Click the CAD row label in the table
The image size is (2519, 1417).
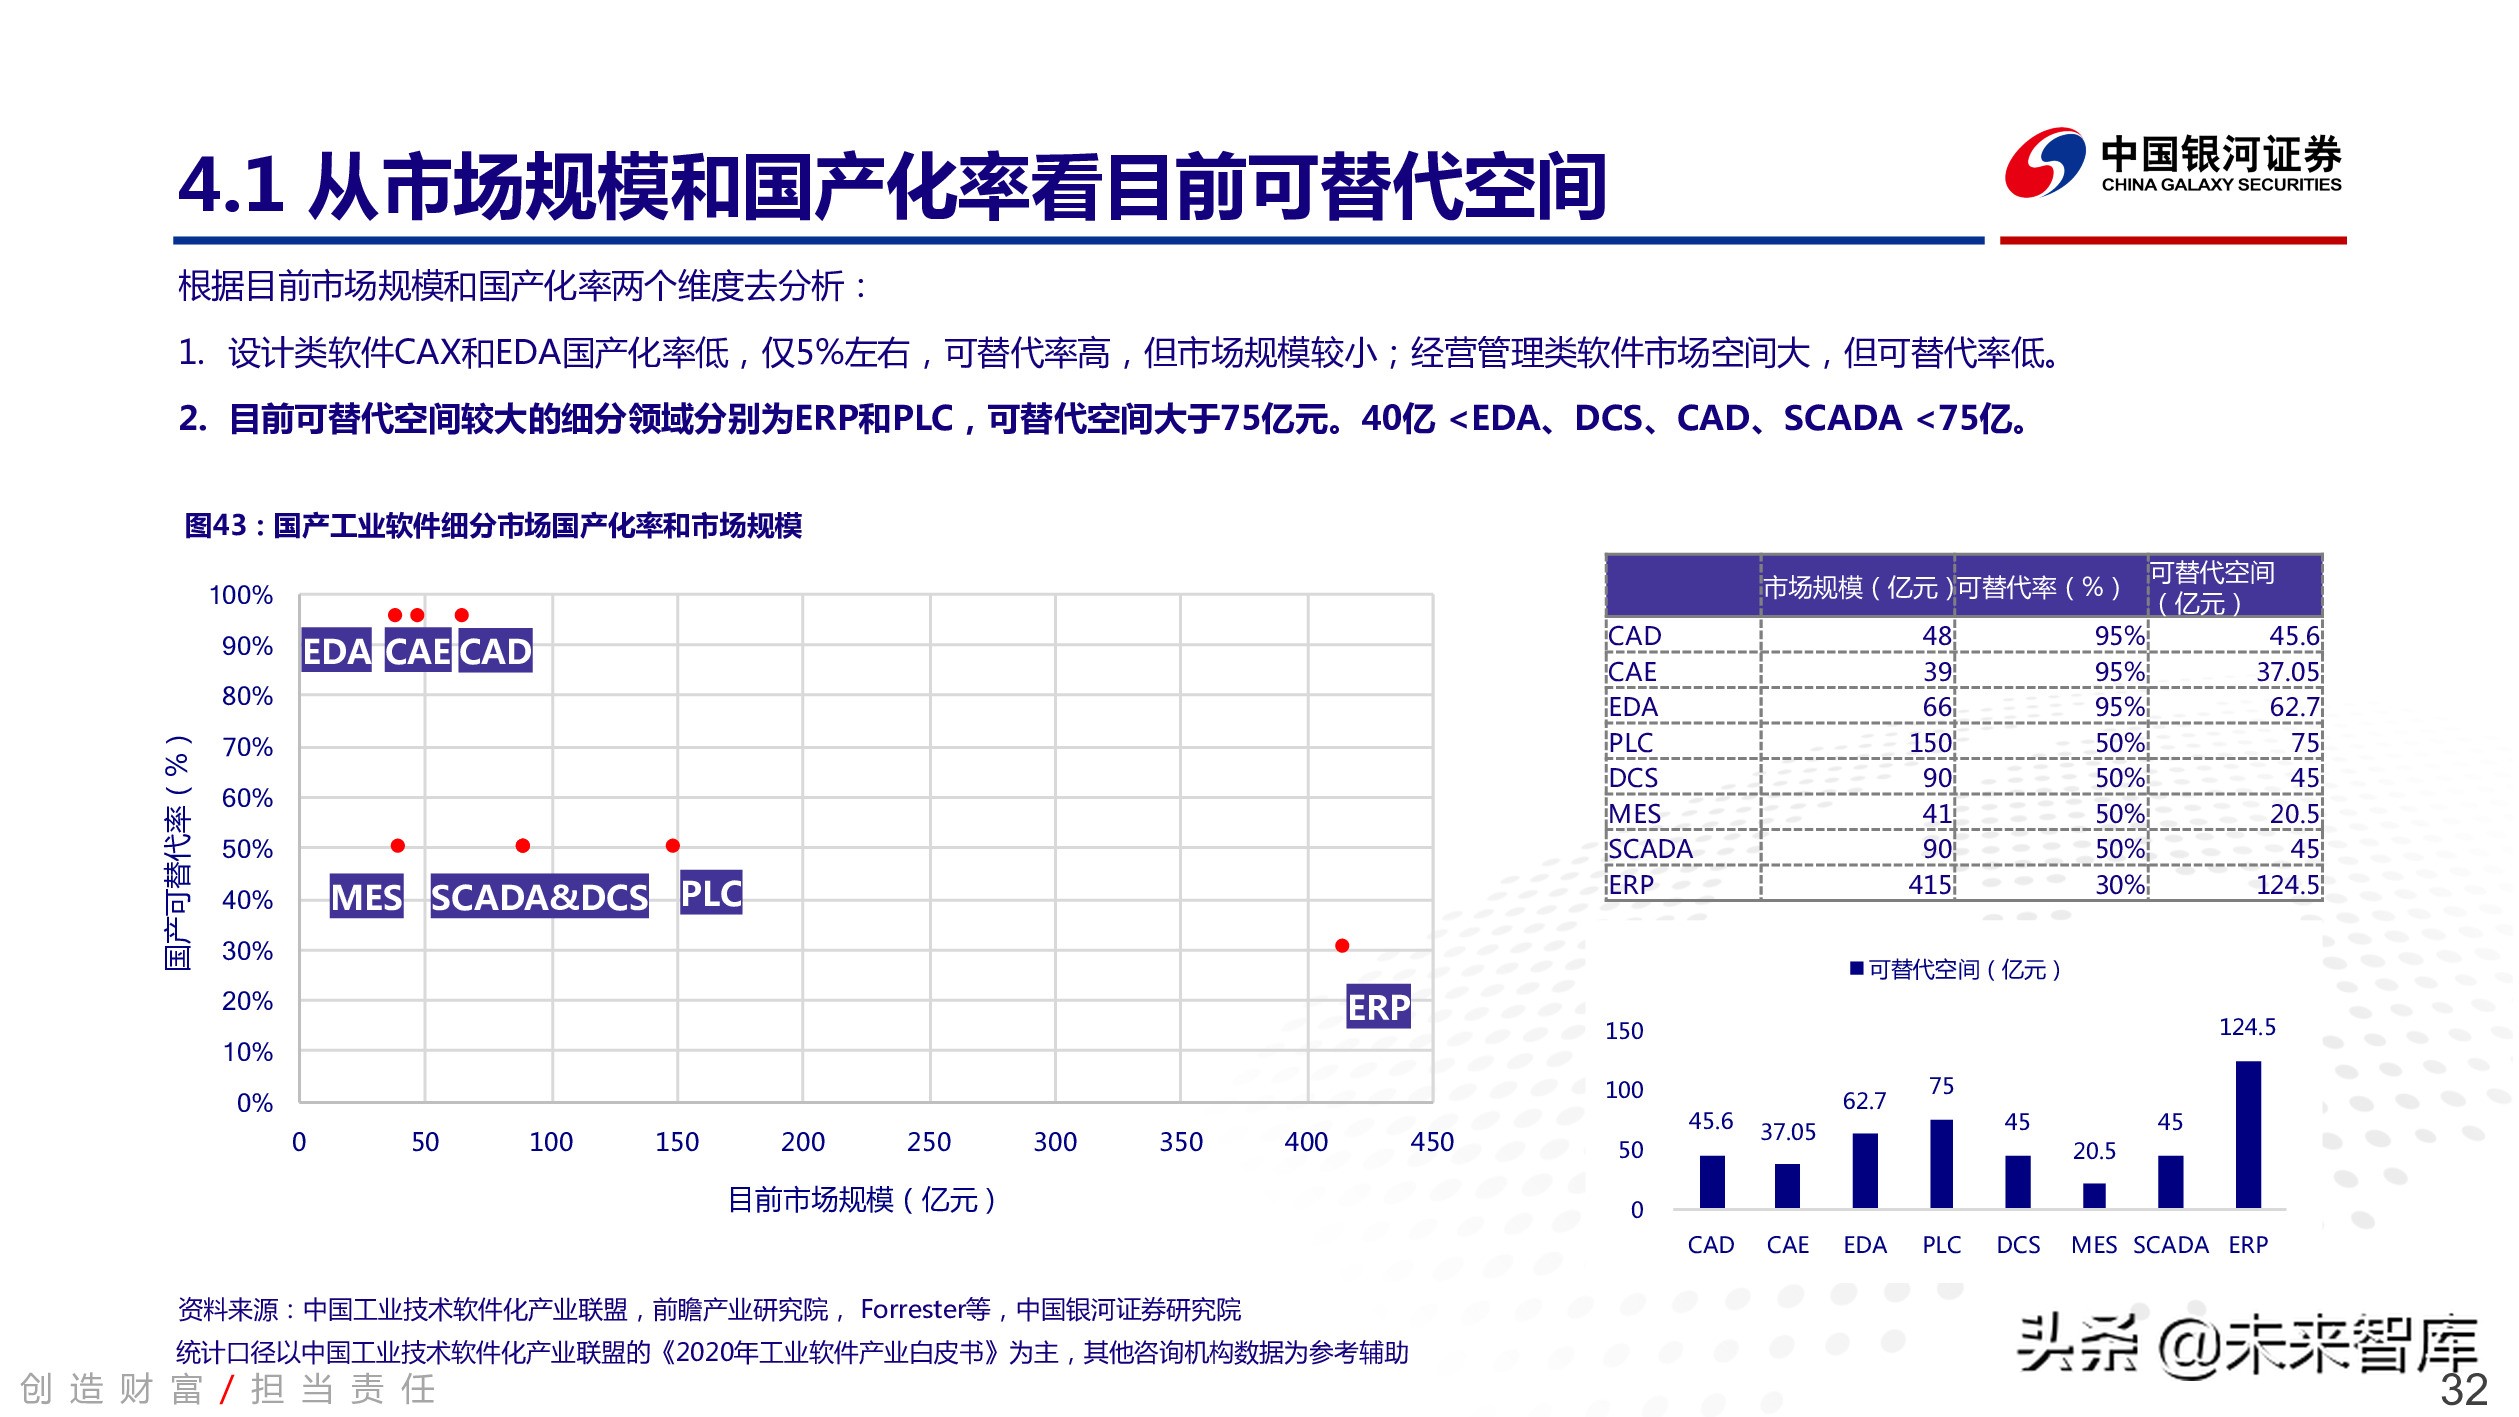(1634, 636)
